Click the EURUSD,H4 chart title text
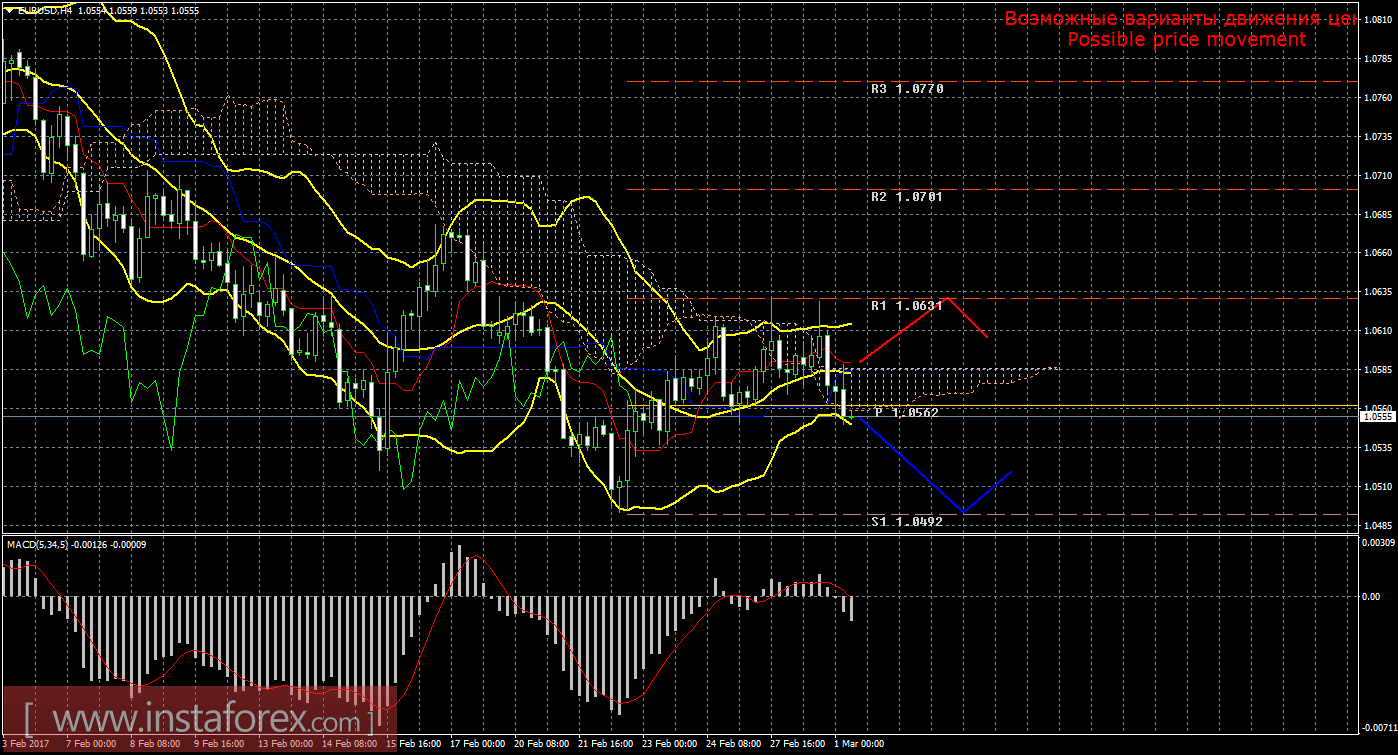Viewport: 1398px width, 755px height. [46, 9]
